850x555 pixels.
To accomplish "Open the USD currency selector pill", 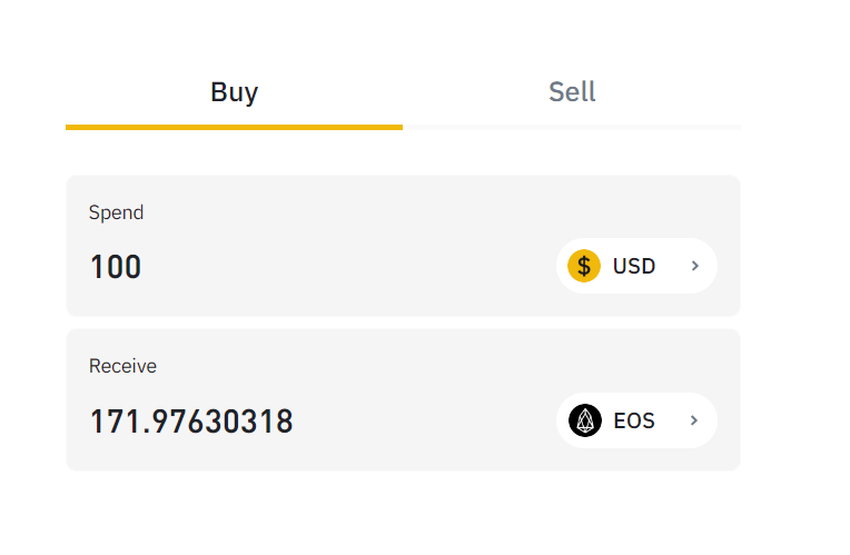I will [636, 266].
